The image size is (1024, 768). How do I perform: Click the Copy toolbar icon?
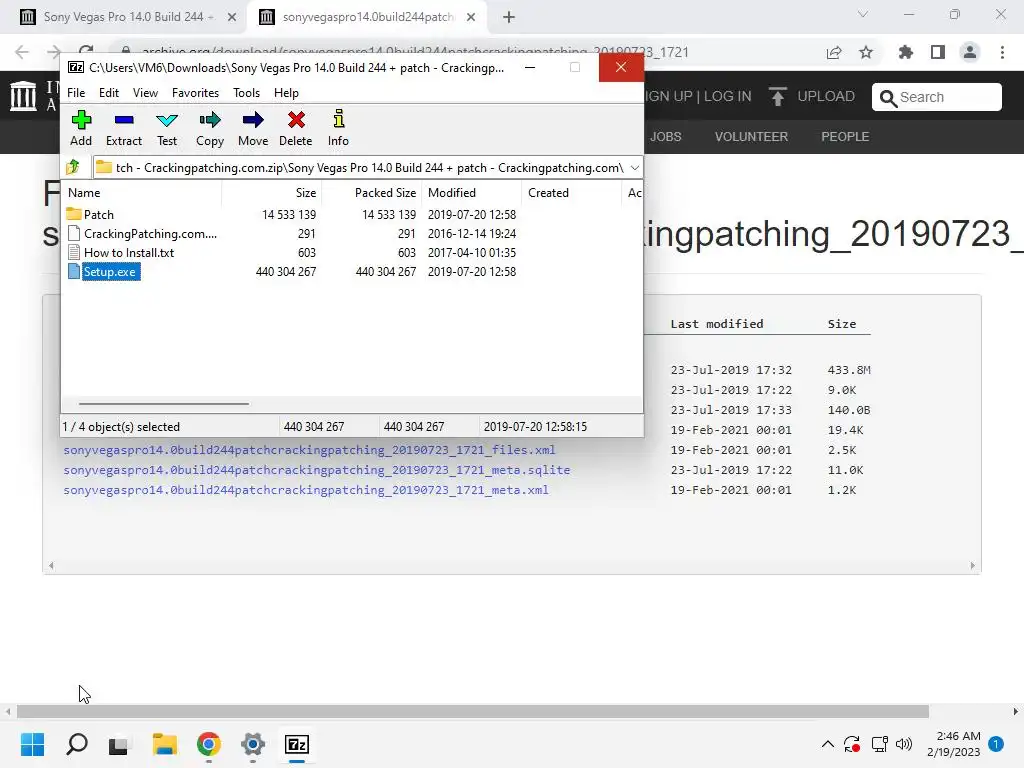(x=210, y=129)
